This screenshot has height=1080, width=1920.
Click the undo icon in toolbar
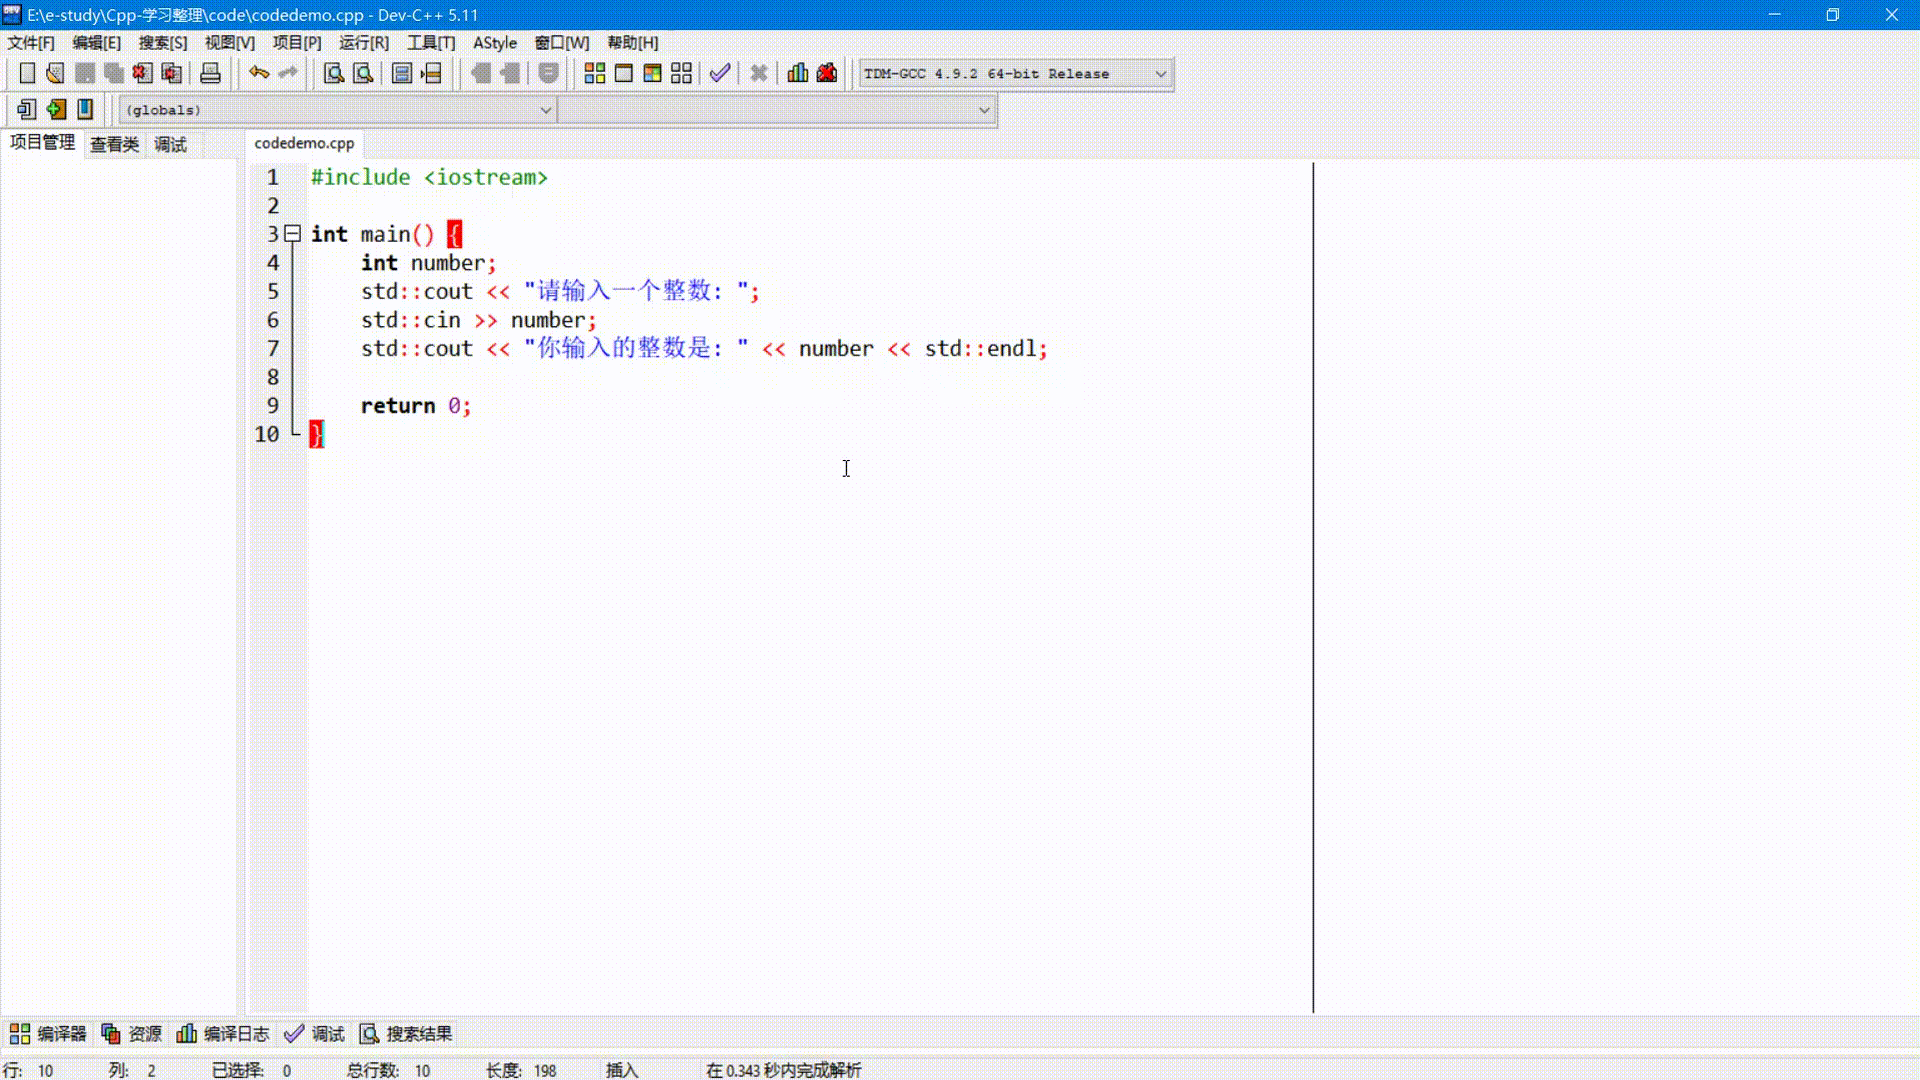click(258, 73)
